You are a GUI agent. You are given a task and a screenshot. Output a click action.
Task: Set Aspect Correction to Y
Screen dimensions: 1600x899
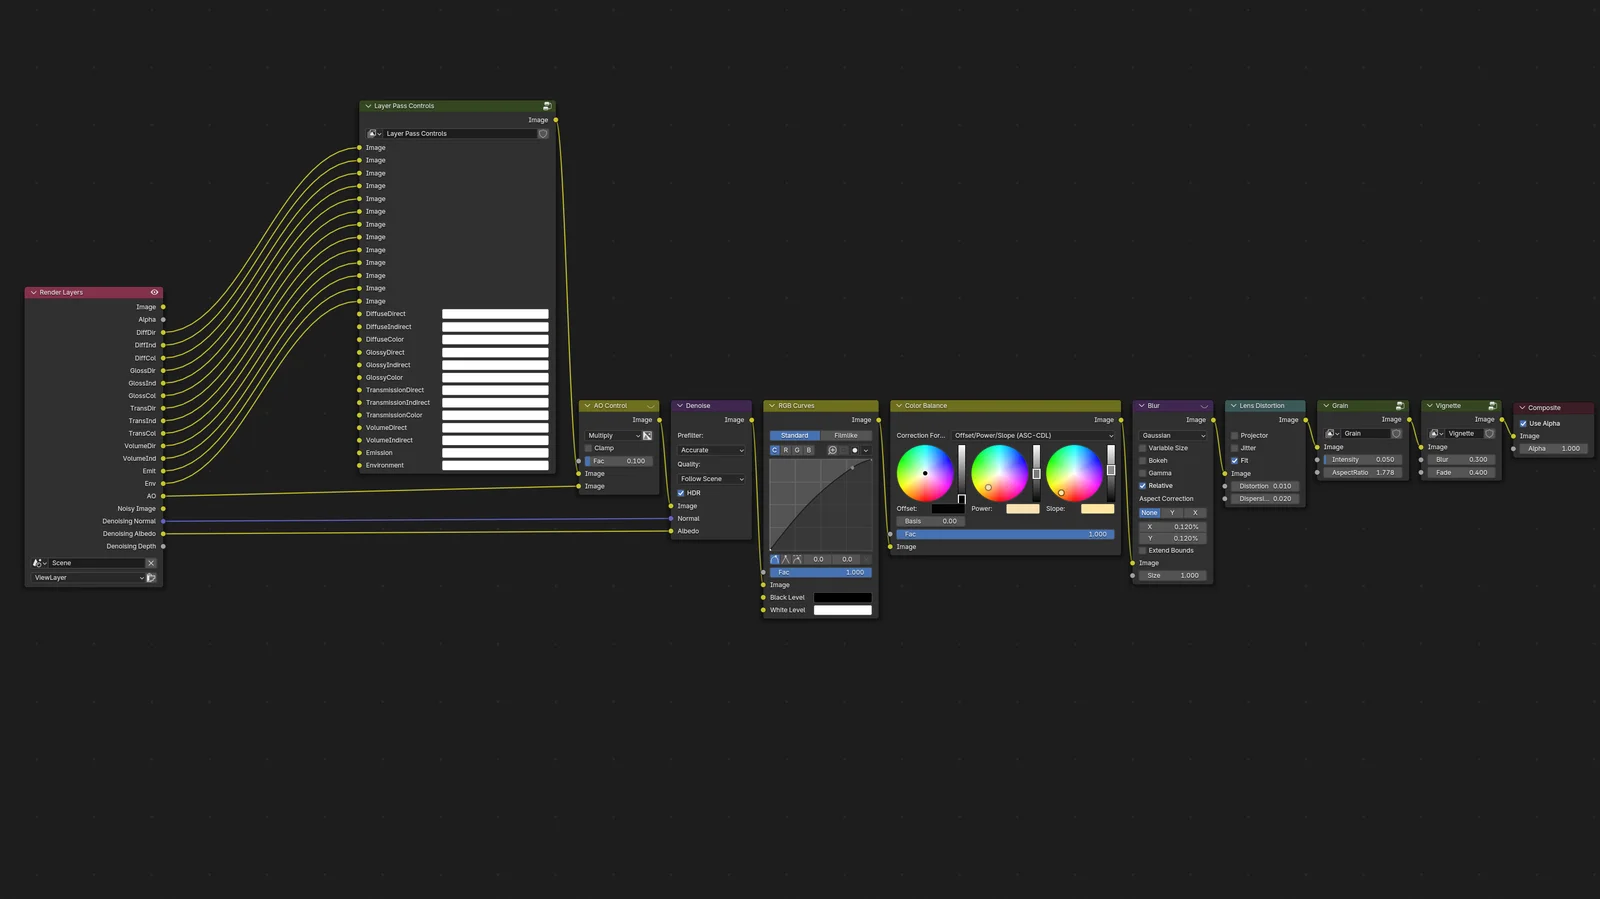(x=1172, y=513)
